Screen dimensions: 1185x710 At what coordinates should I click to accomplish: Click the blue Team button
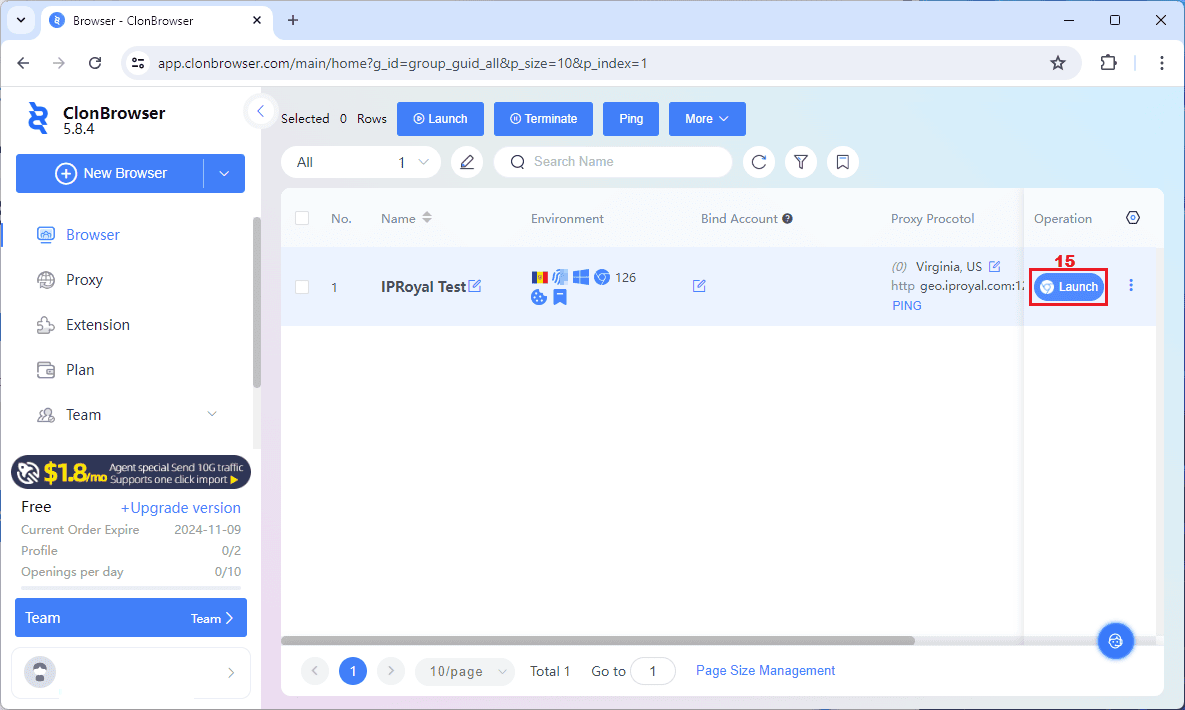(x=131, y=618)
